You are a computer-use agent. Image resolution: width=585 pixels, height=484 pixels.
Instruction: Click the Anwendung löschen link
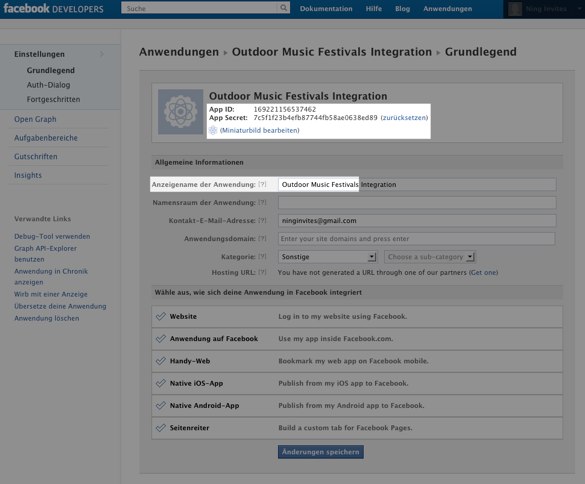click(x=47, y=318)
